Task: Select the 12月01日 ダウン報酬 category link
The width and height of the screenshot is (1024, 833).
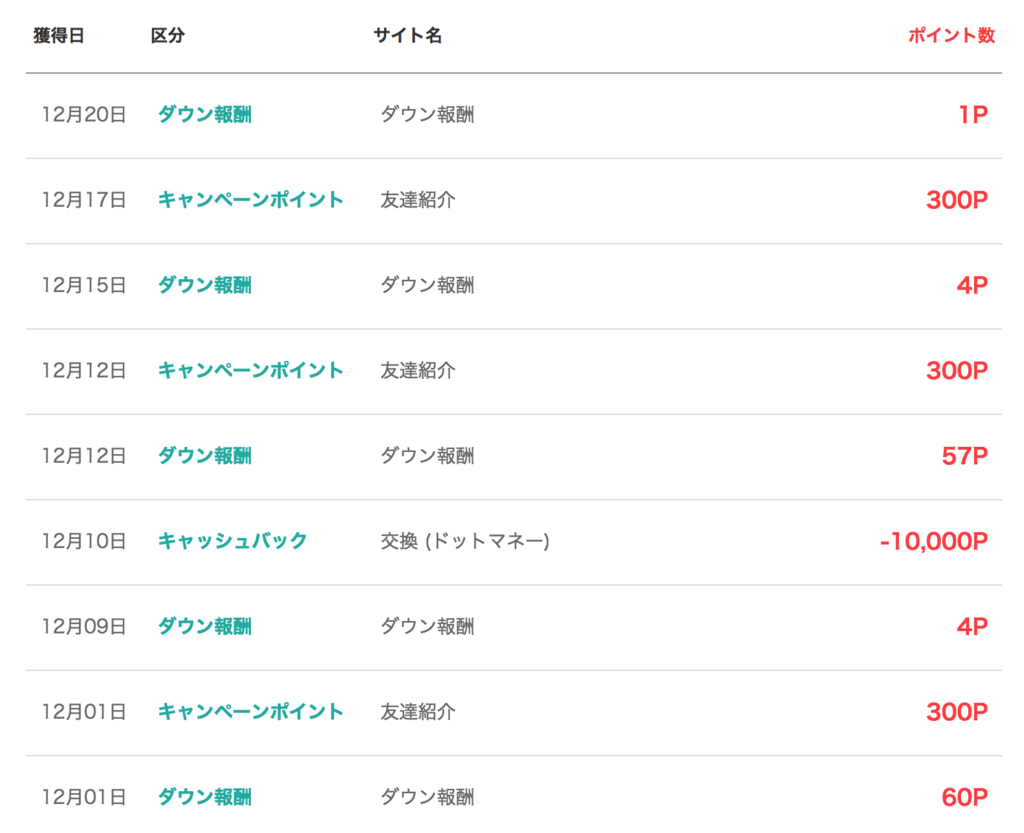Action: [204, 797]
